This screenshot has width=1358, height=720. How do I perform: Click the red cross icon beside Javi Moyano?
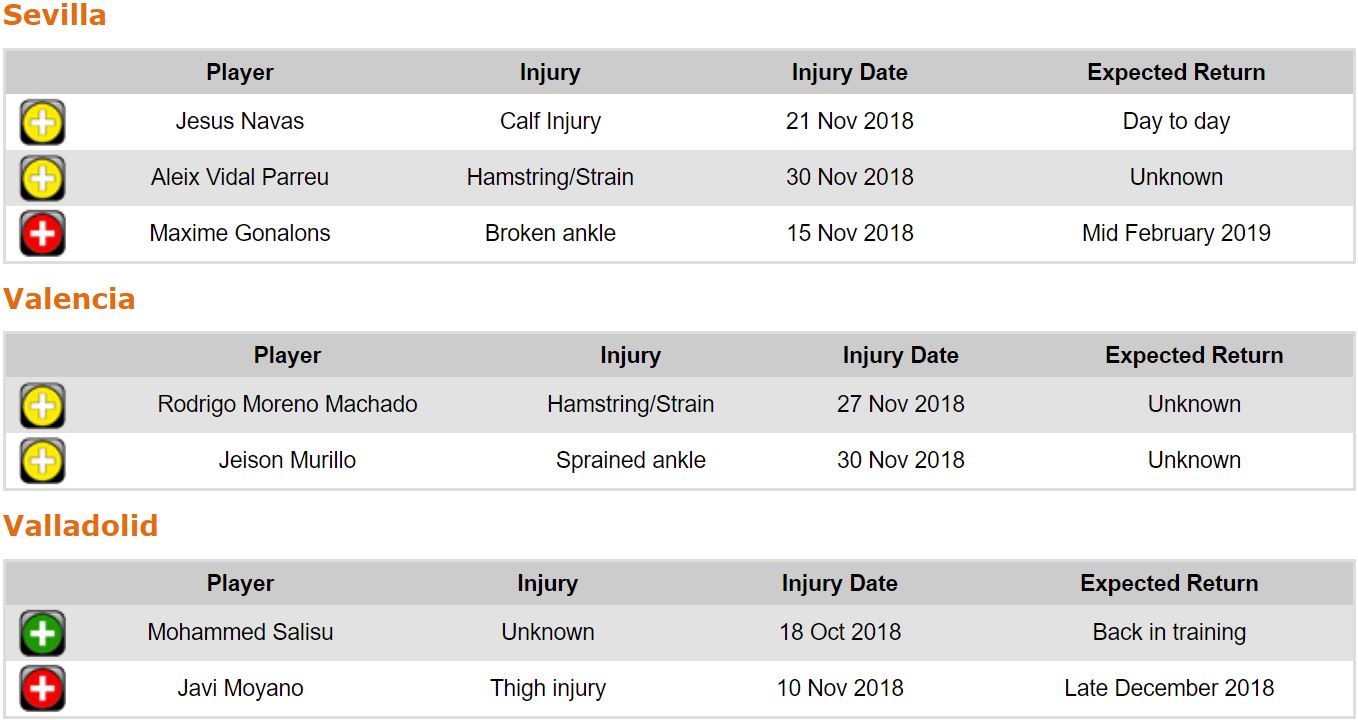point(42,690)
